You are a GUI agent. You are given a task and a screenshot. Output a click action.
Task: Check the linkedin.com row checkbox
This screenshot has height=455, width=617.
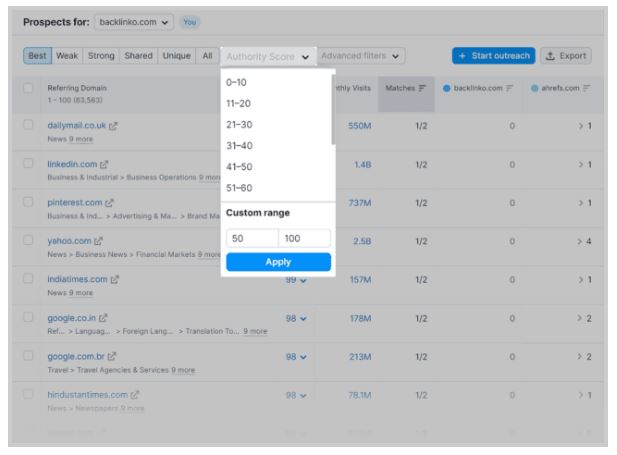pyautogui.click(x=28, y=163)
